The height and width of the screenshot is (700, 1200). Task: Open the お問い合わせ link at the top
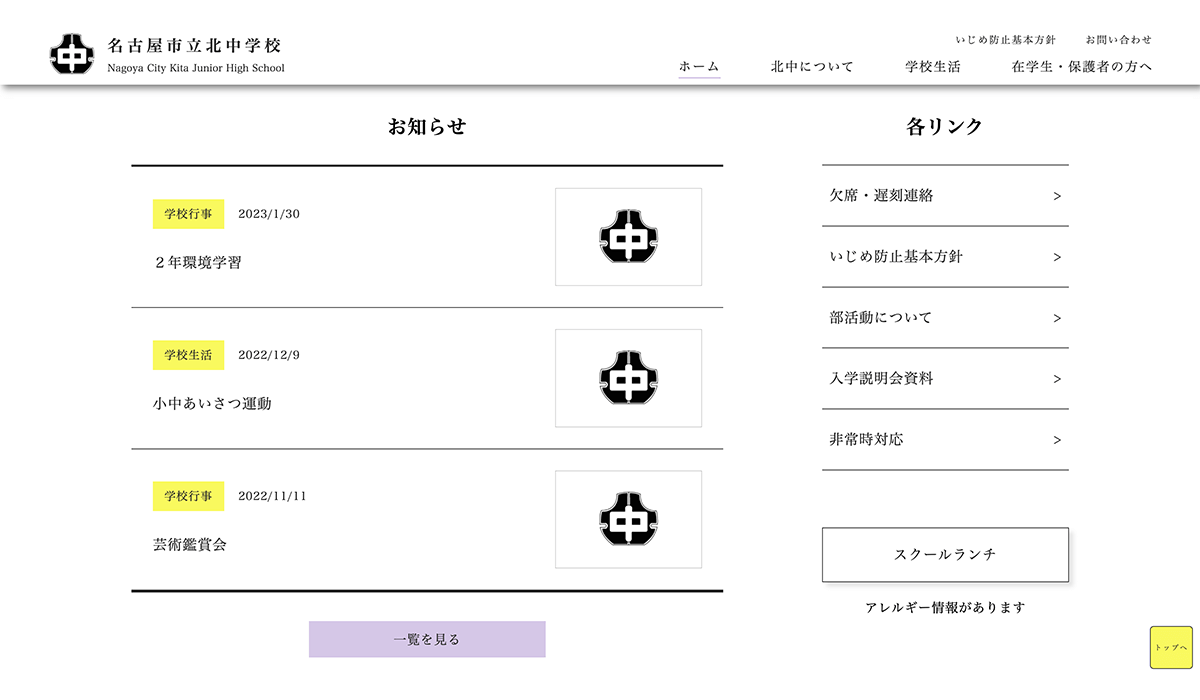[x=1117, y=39]
